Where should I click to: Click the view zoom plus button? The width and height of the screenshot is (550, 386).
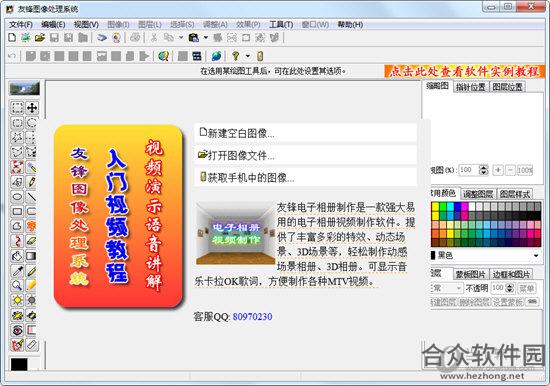click(x=497, y=170)
